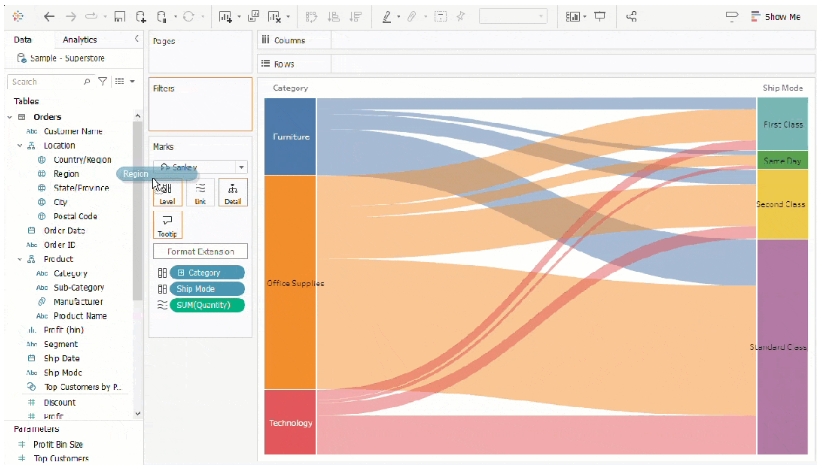Click the Format Extension button
The image size is (822, 469).
click(200, 251)
